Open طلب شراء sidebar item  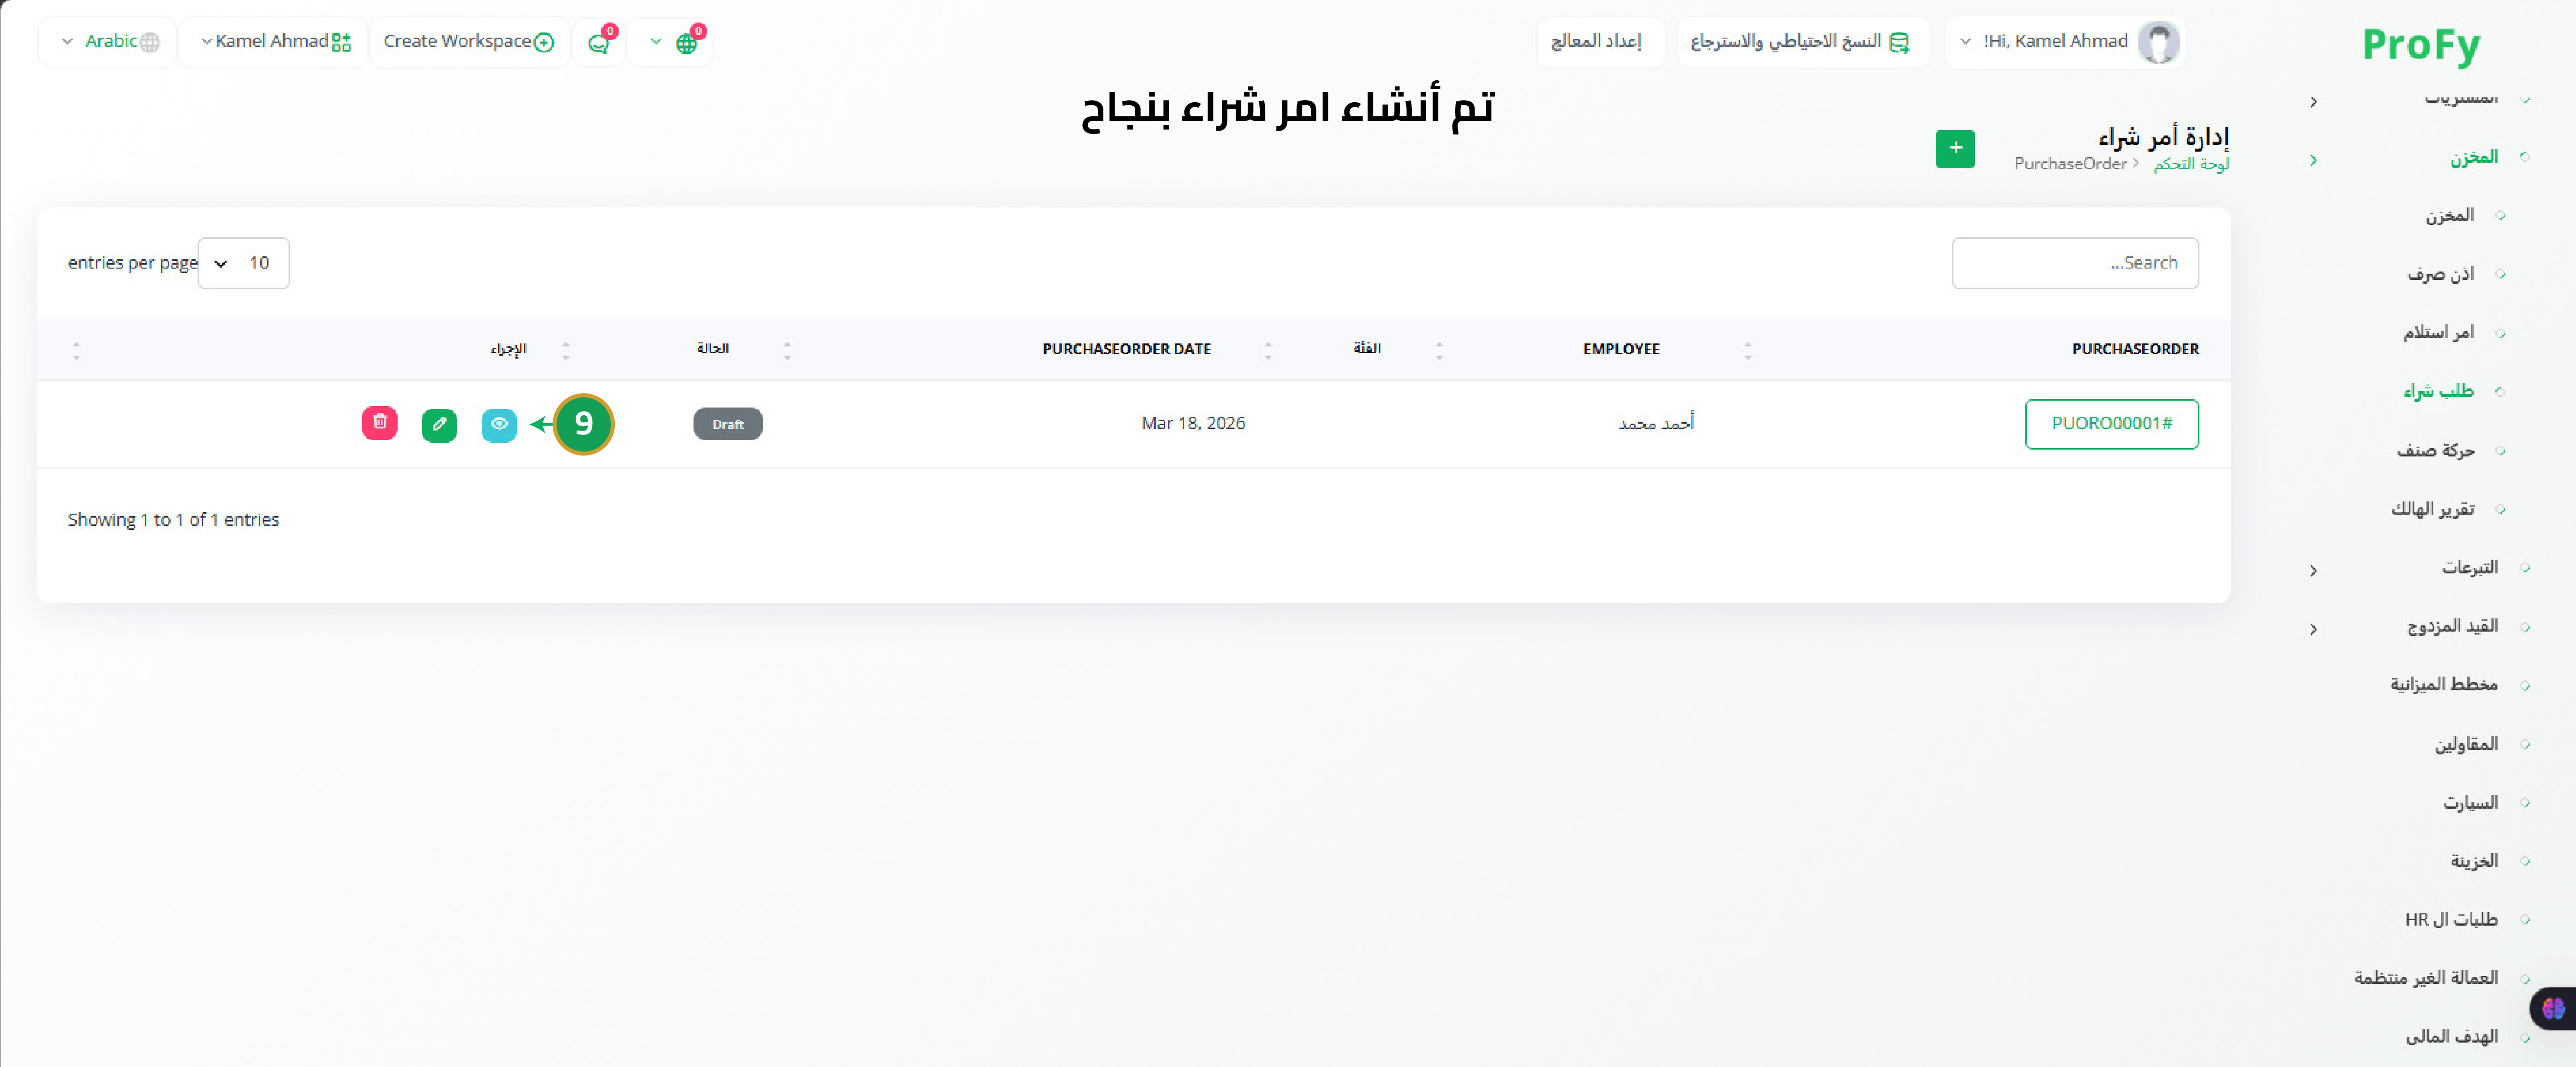click(2438, 391)
